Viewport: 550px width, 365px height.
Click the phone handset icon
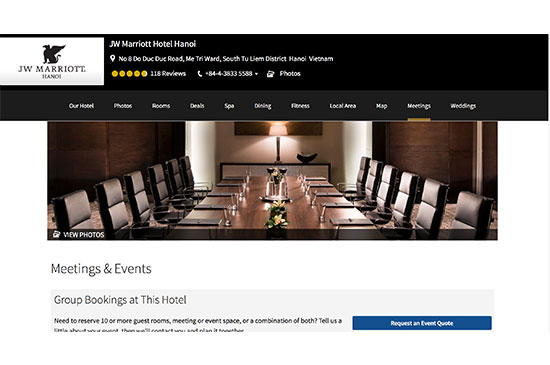click(x=200, y=74)
